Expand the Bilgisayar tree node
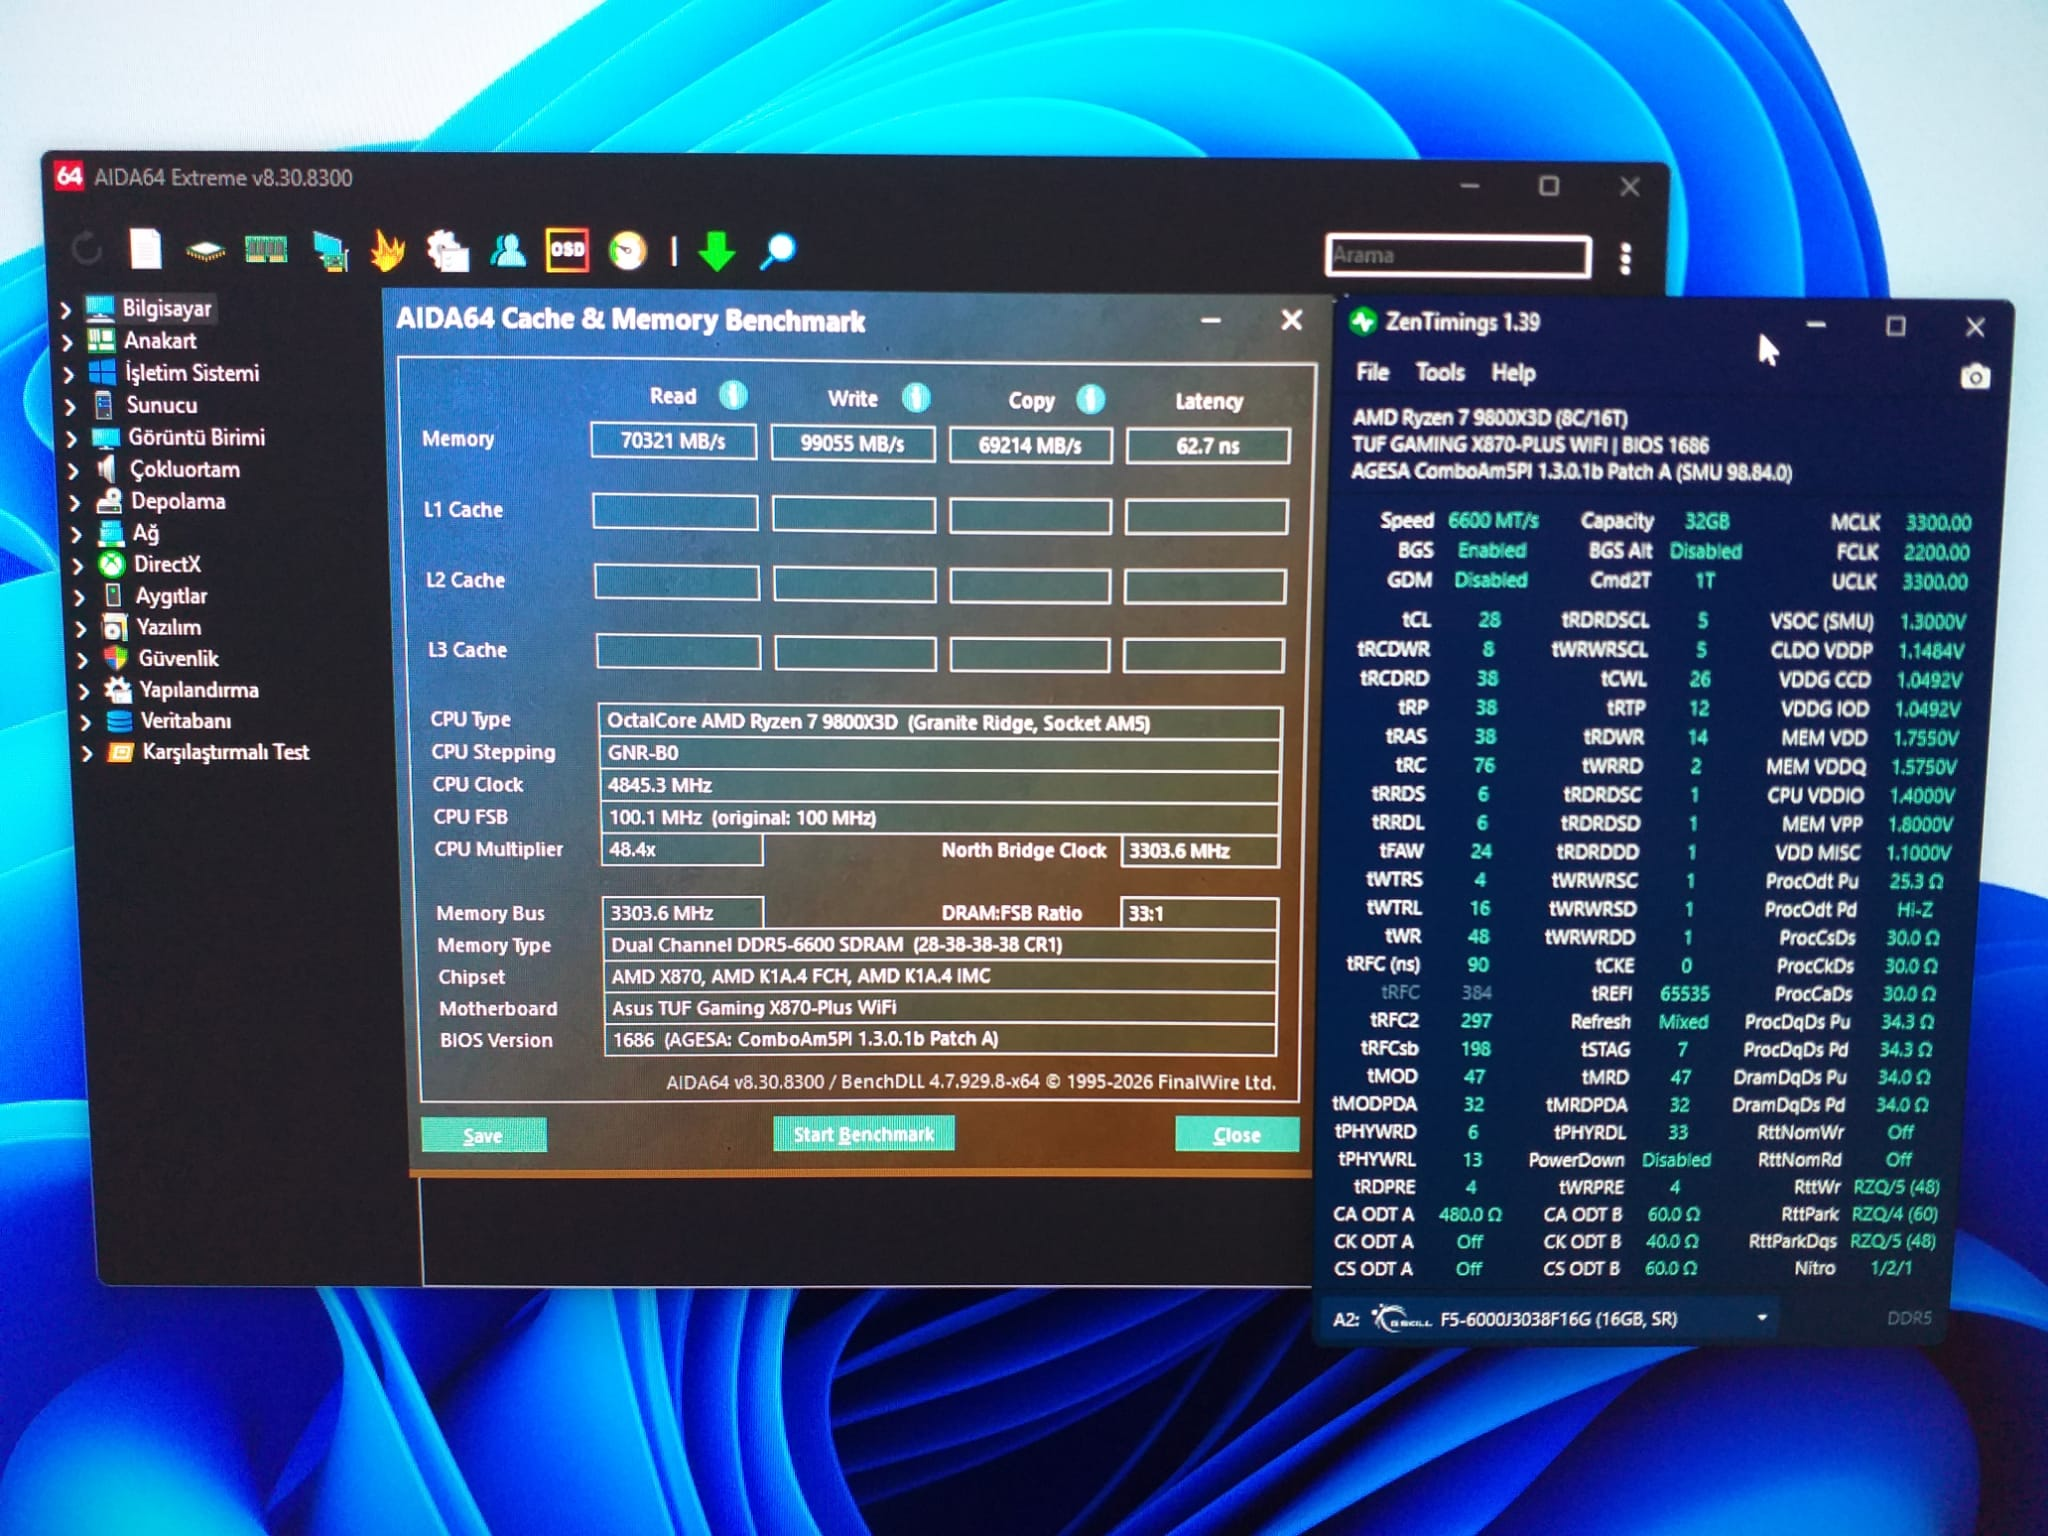This screenshot has width=2048, height=1536. coord(66,310)
